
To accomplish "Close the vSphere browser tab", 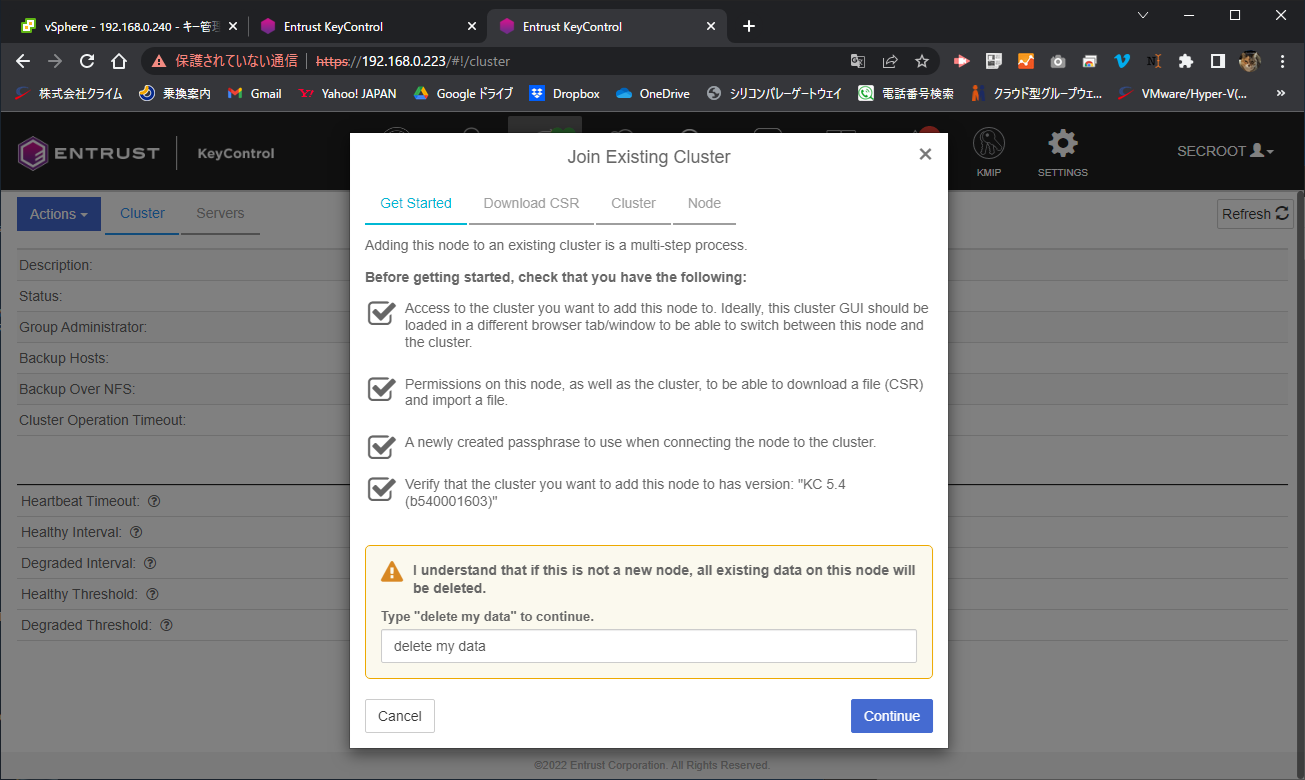I will point(233,26).
